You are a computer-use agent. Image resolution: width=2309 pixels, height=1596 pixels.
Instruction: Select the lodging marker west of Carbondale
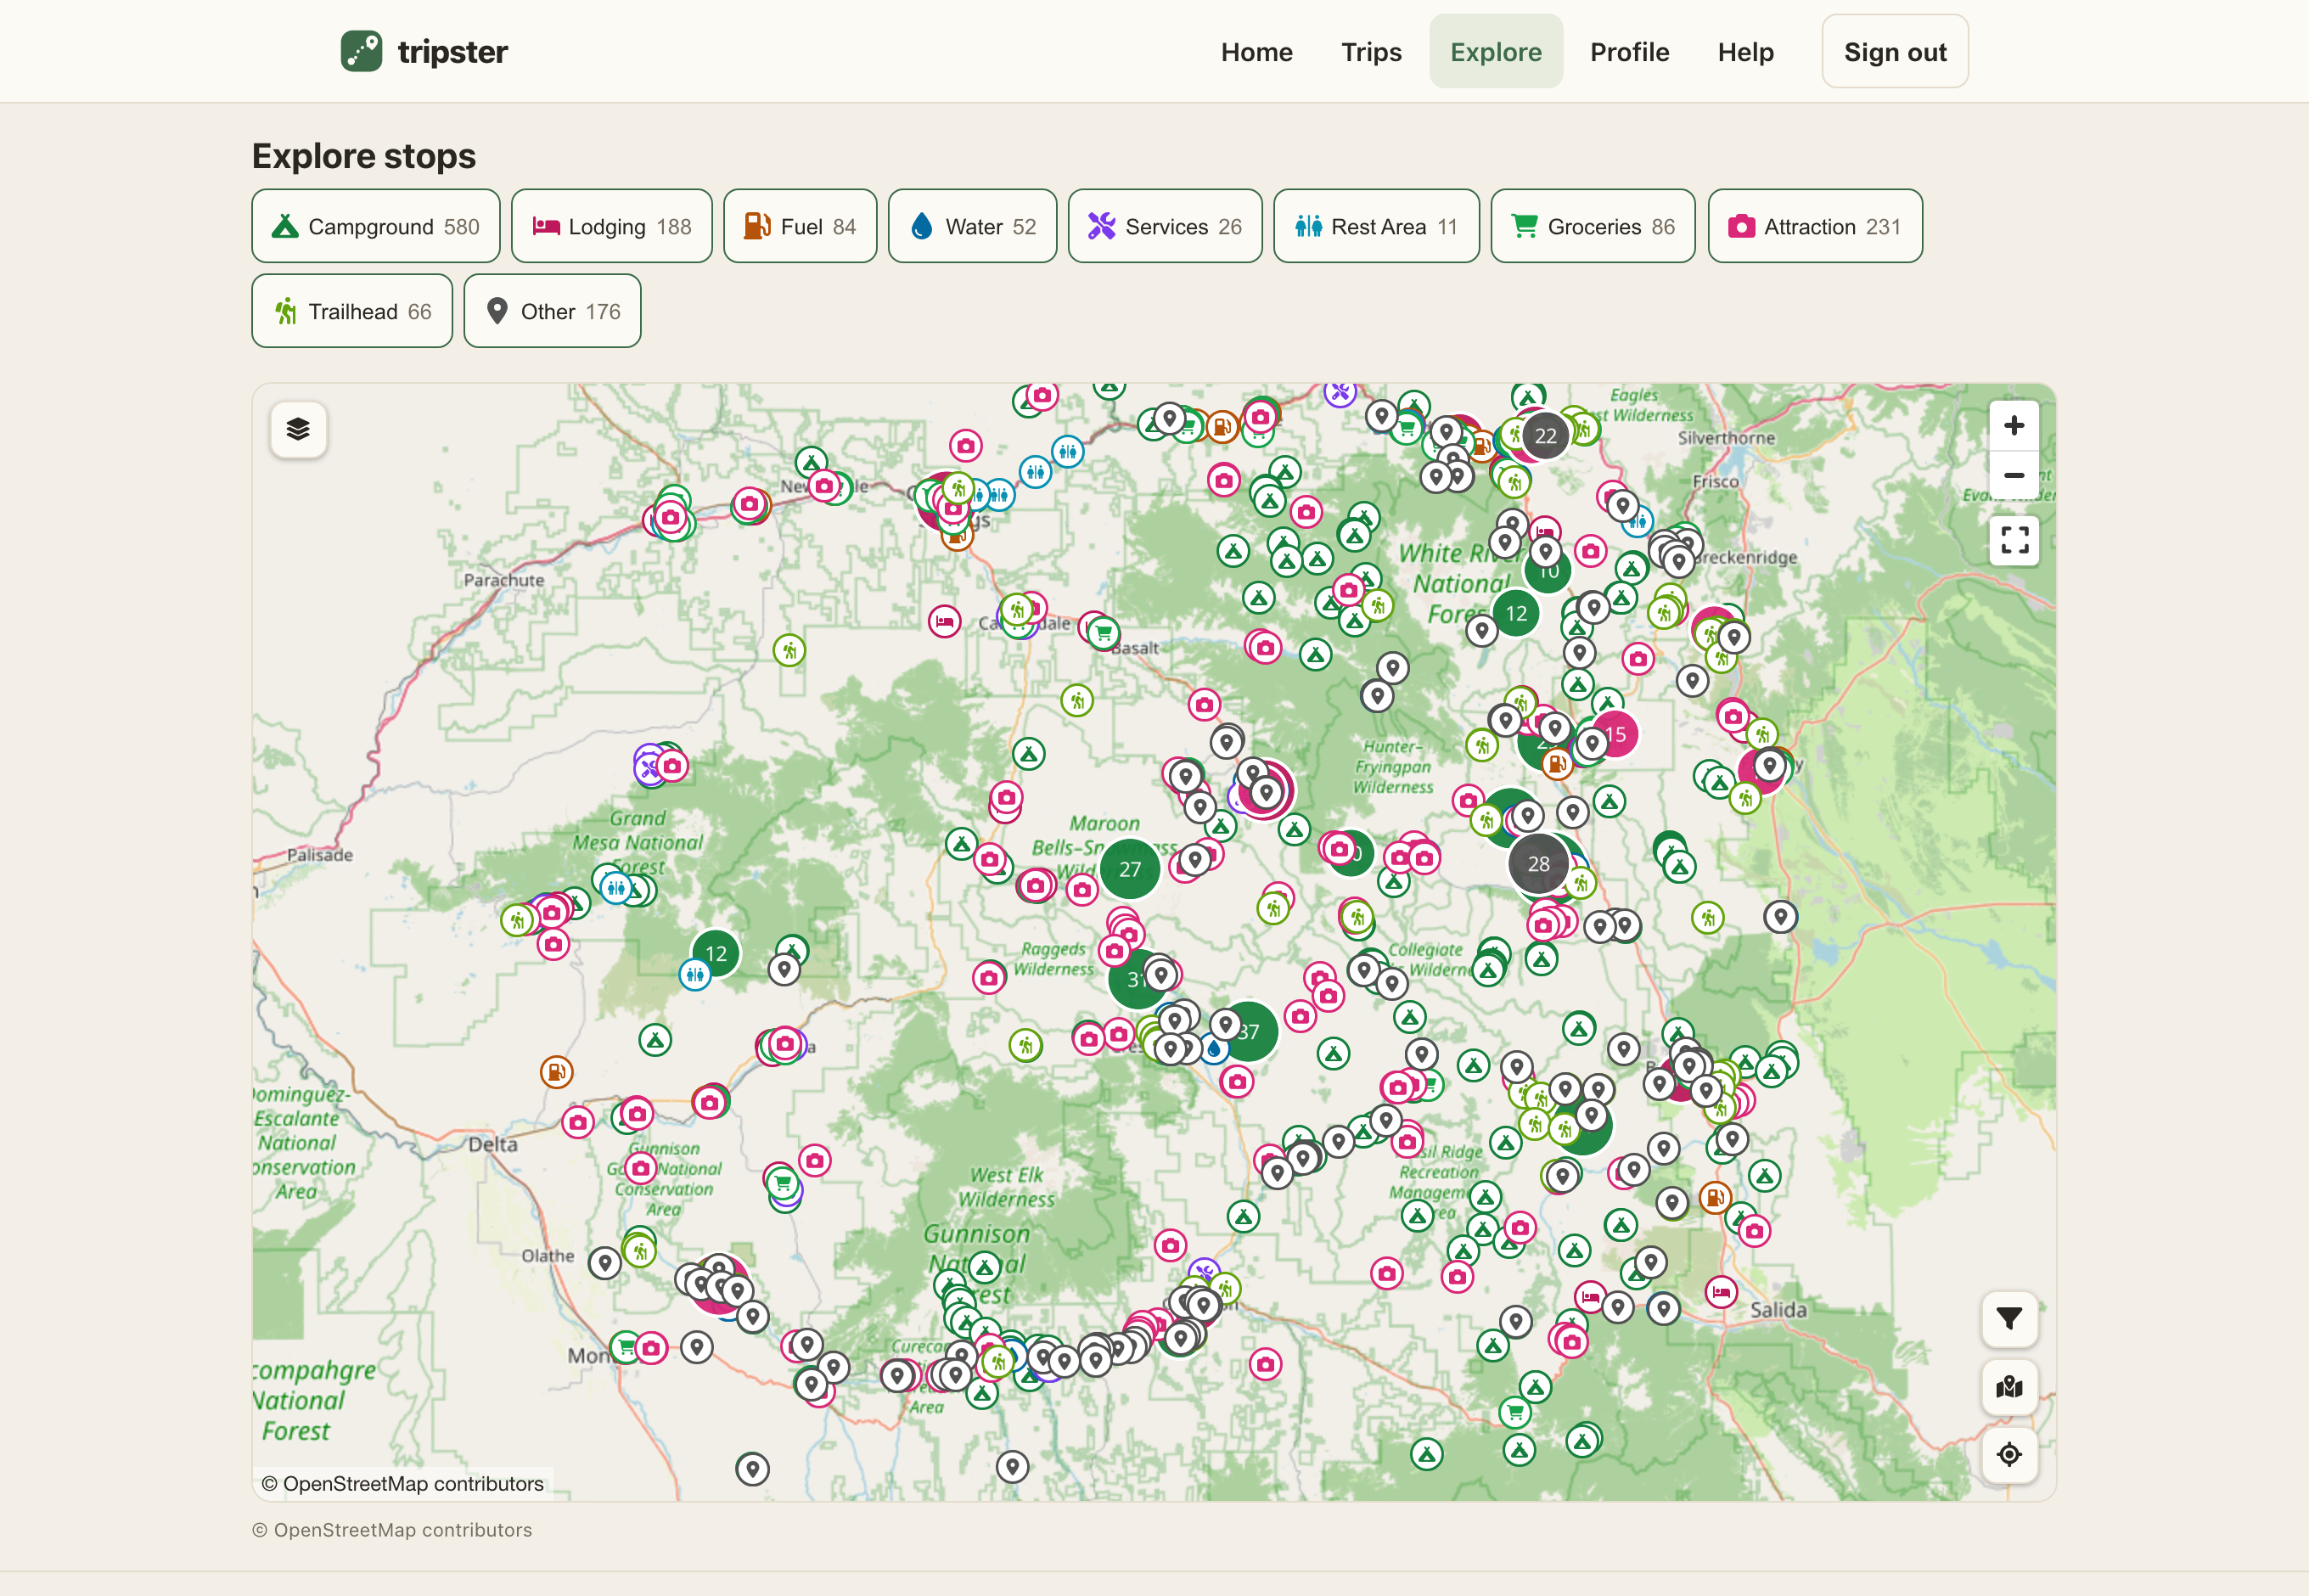pos(944,621)
